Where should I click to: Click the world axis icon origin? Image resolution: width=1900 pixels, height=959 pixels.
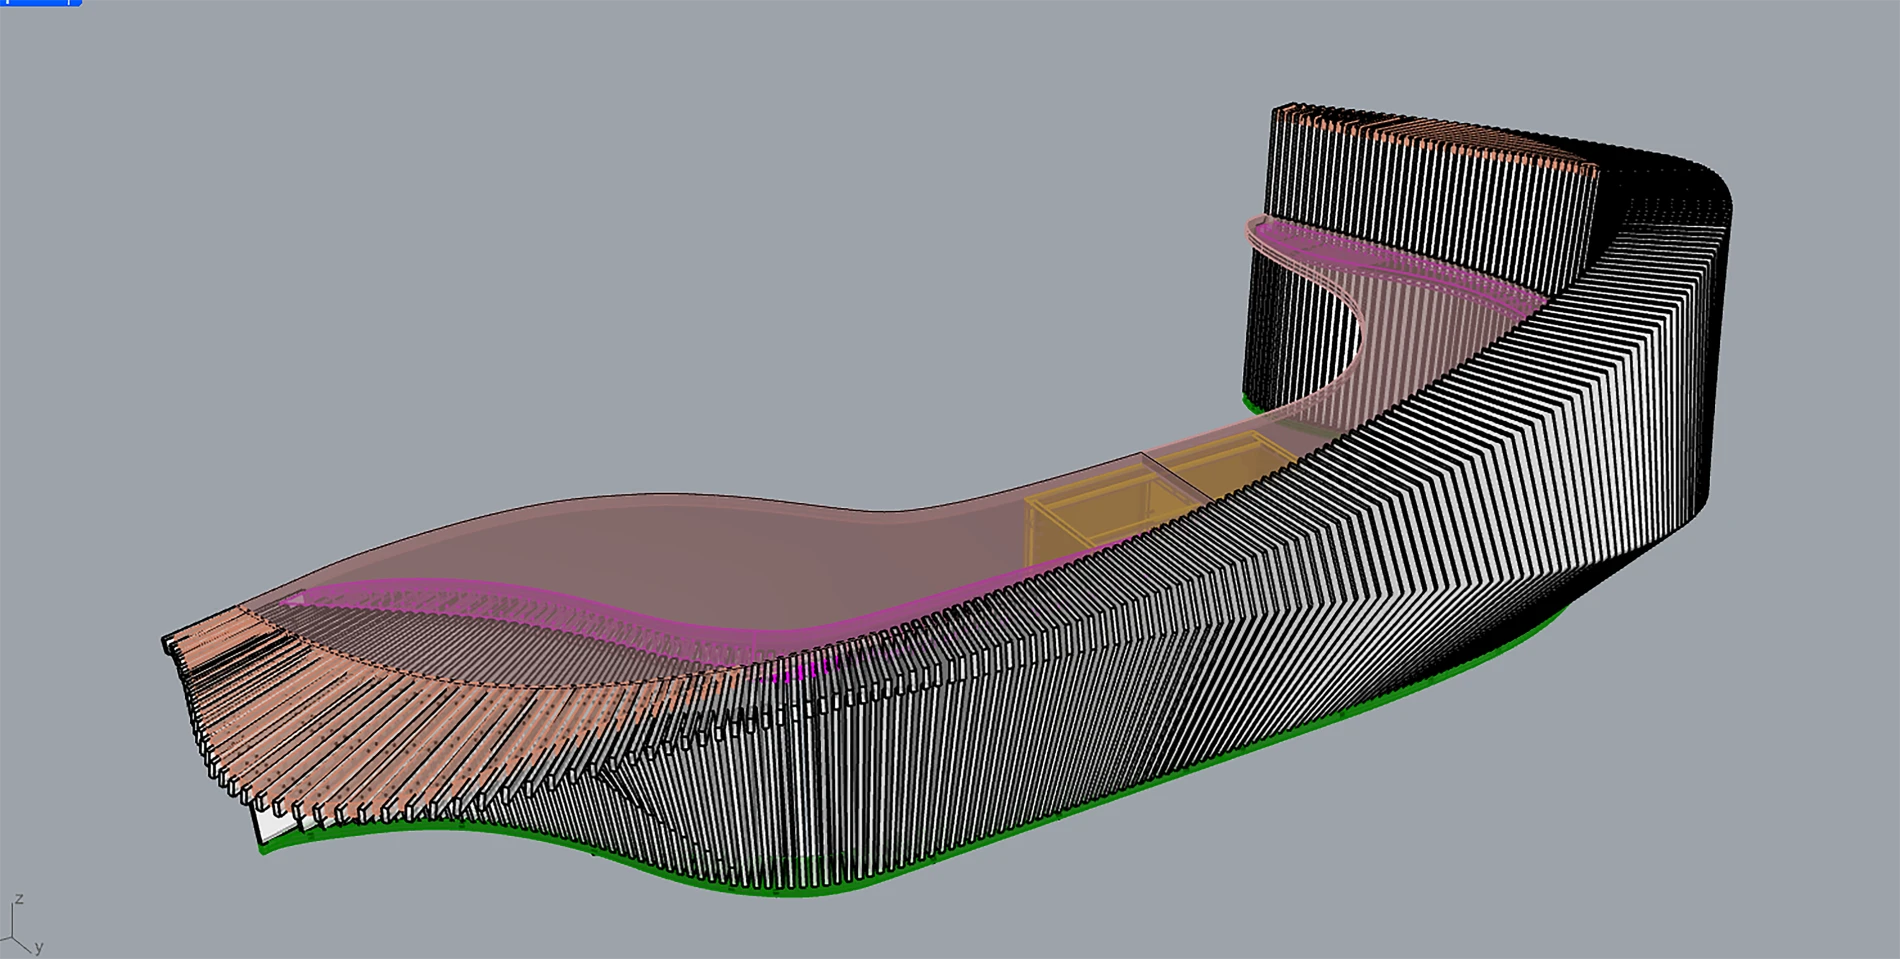click(12, 938)
